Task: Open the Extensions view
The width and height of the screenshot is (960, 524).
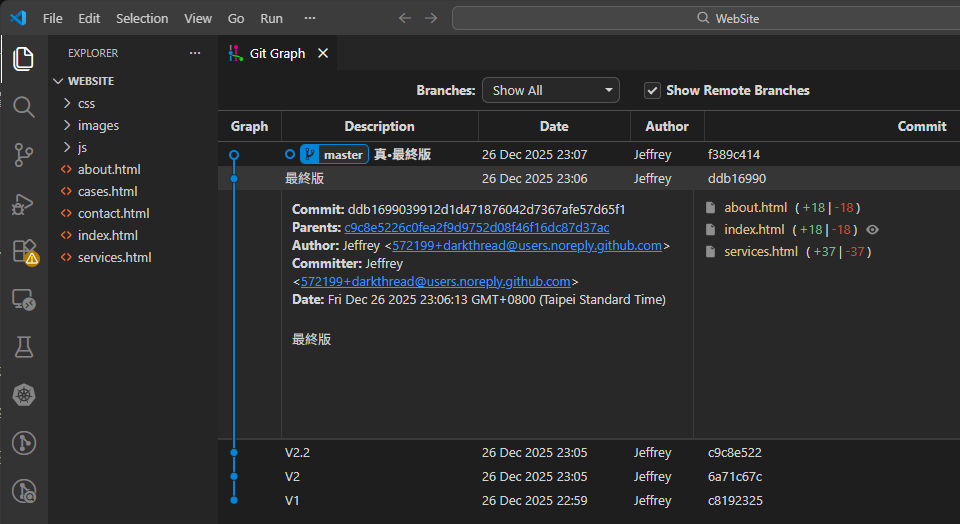Action: [24, 251]
